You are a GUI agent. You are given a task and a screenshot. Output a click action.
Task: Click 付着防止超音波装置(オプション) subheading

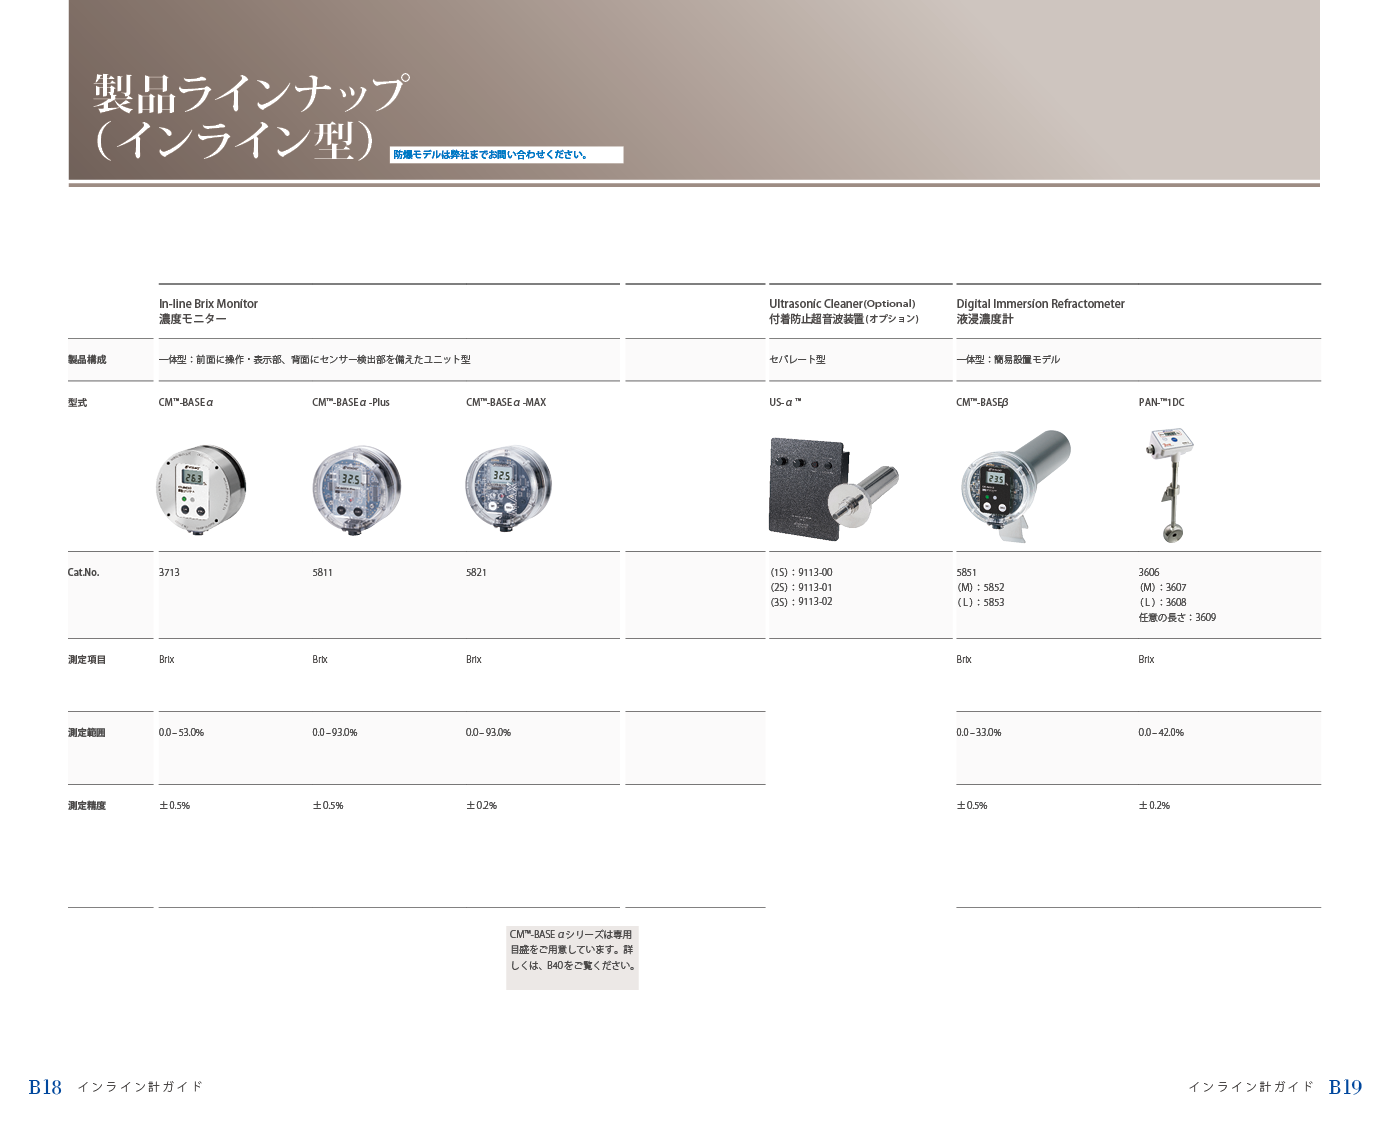(844, 319)
